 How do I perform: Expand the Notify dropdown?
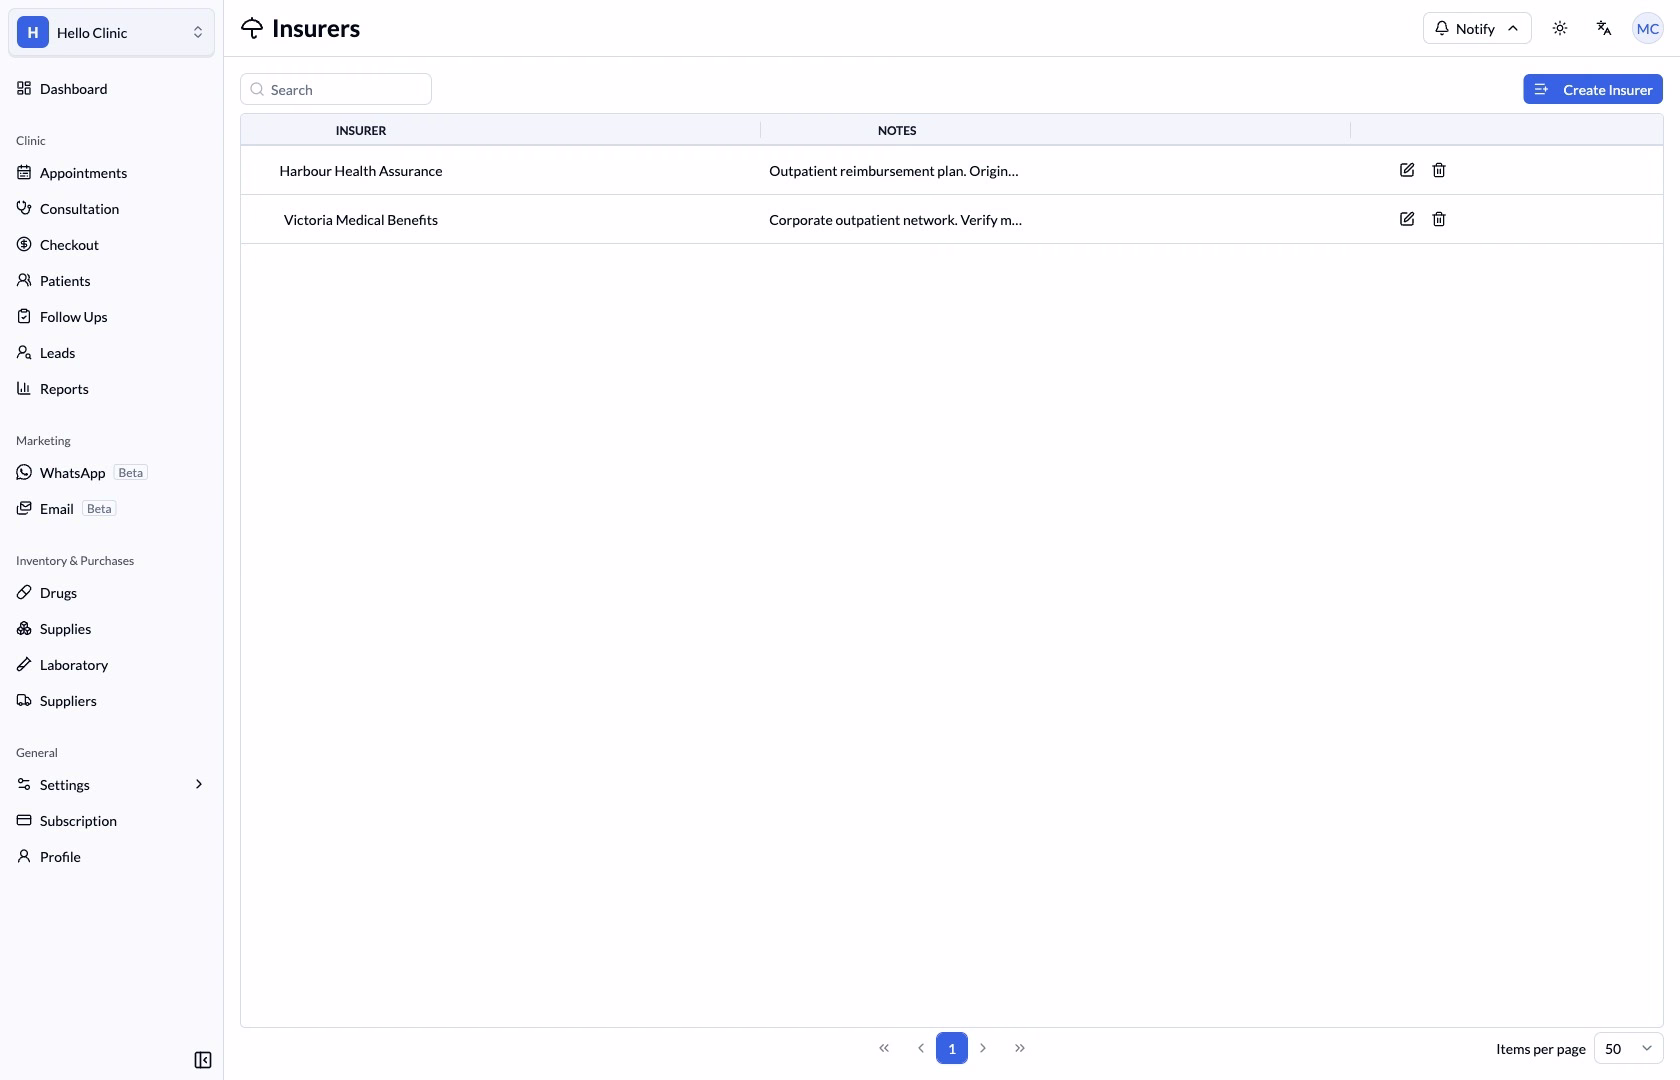(1477, 28)
